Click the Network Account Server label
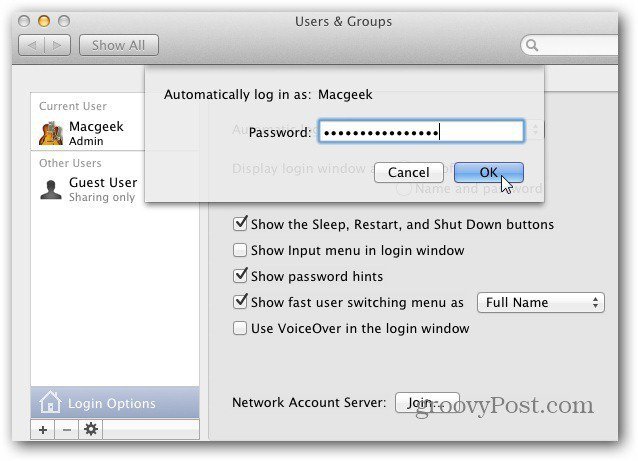 309,402
